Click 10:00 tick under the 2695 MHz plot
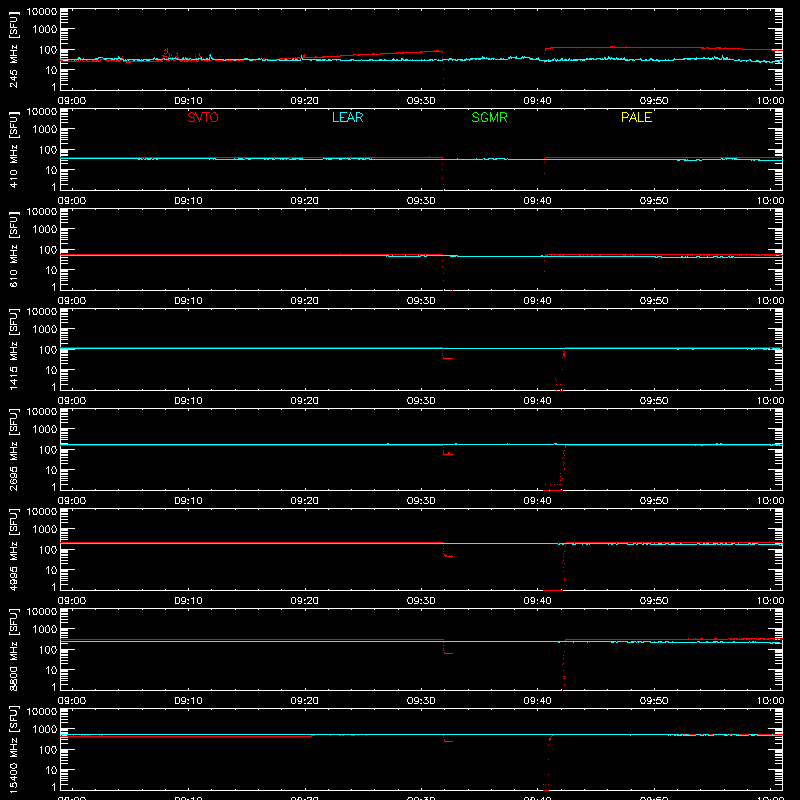Viewport: 800px width, 800px height. point(770,501)
